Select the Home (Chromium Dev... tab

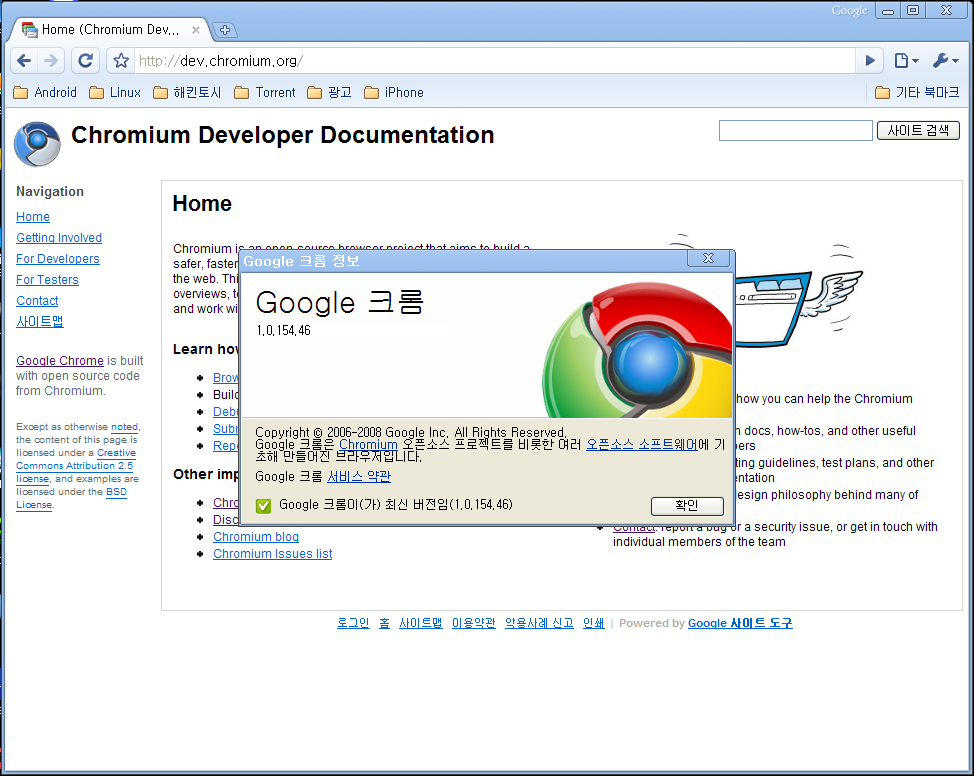[109, 30]
